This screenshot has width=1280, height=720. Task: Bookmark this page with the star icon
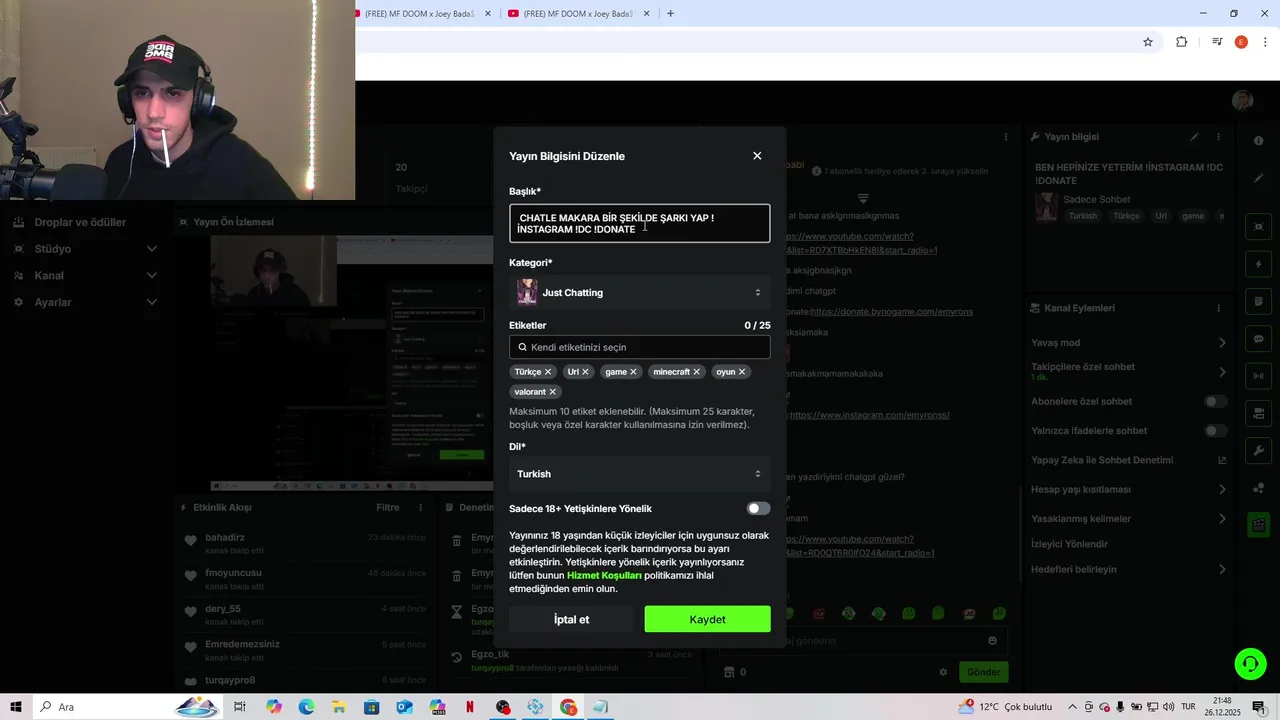click(1148, 42)
